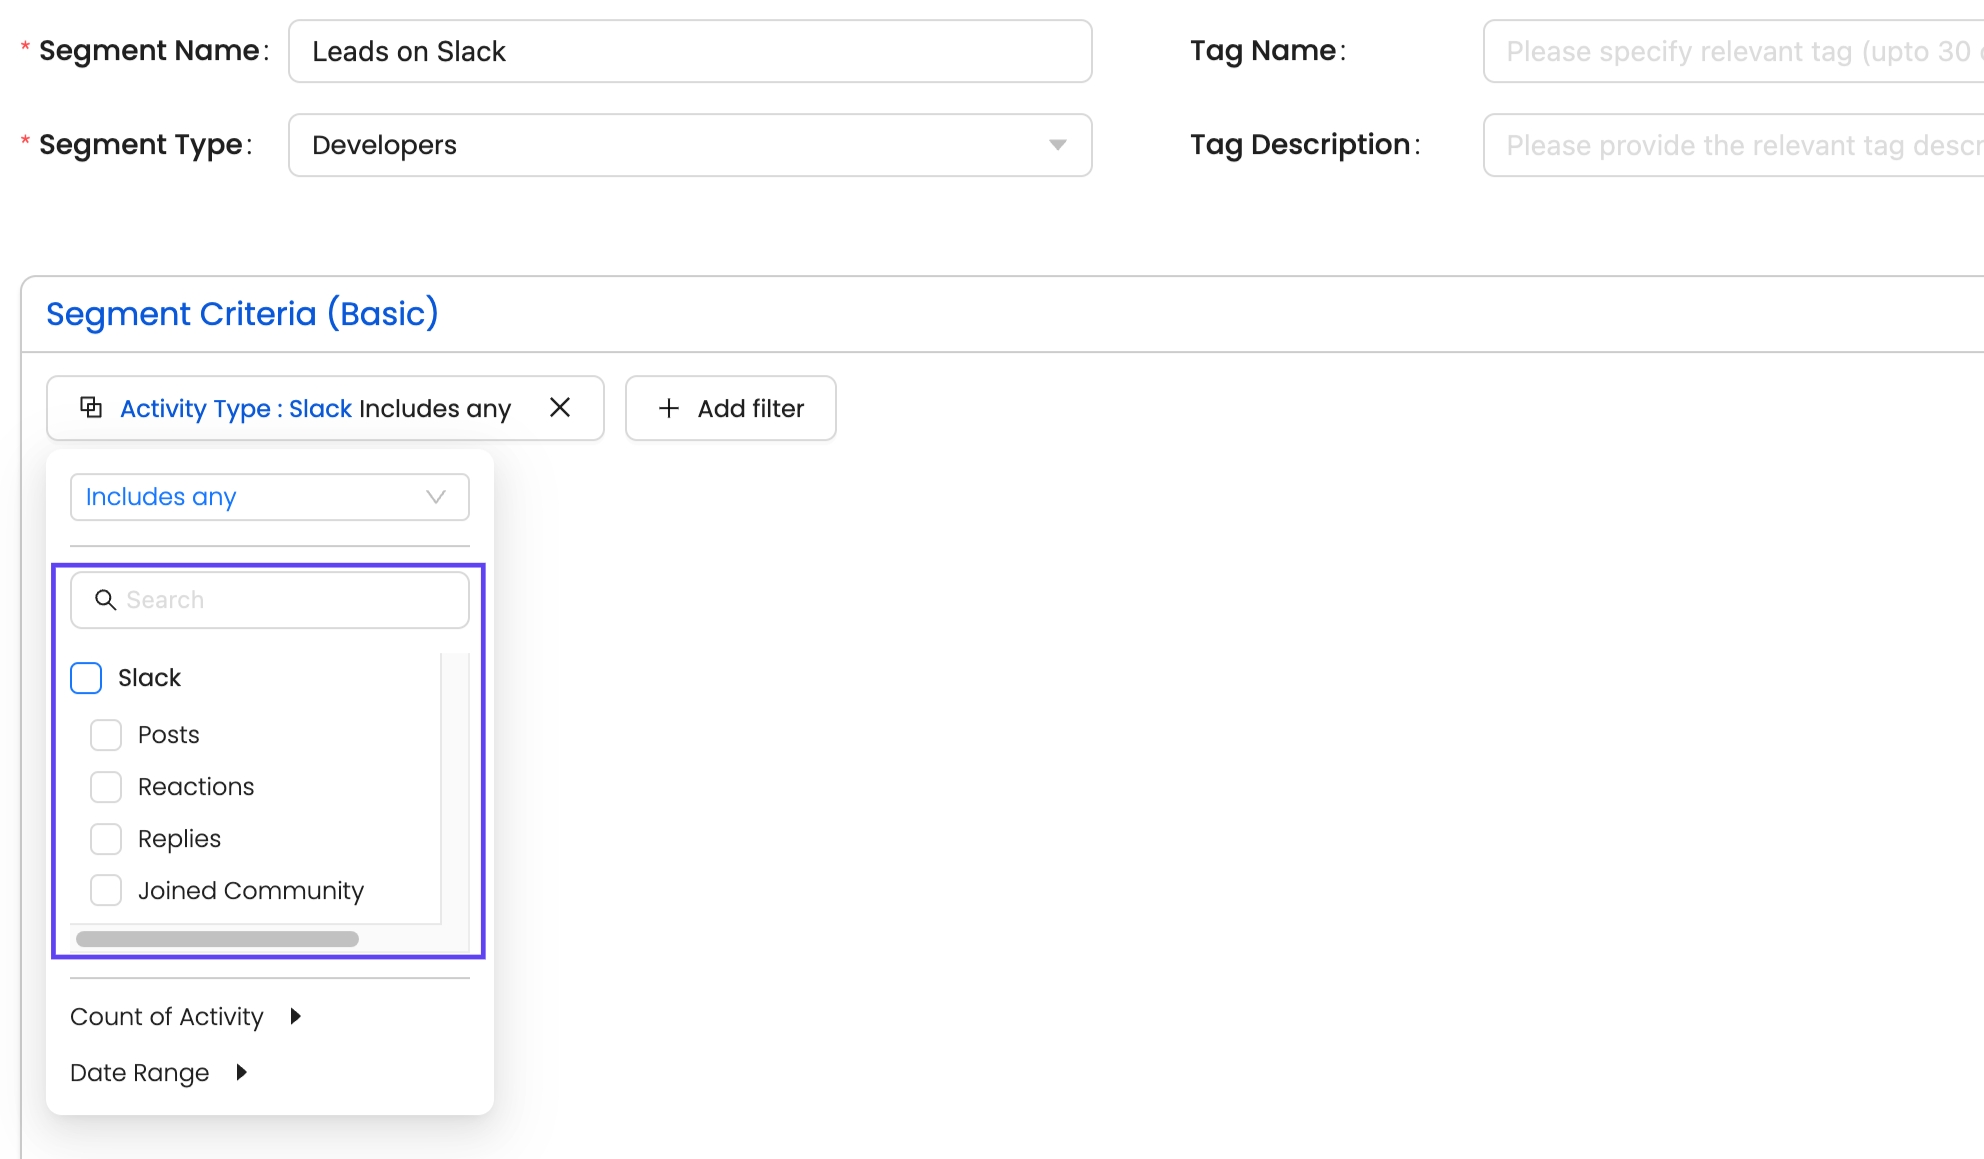
Task: Open the Developers segment type dropdown
Action: point(688,145)
